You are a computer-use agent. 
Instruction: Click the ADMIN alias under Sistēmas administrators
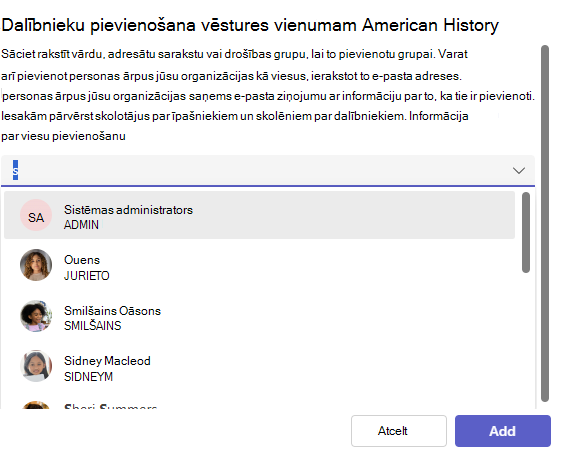pos(81,225)
